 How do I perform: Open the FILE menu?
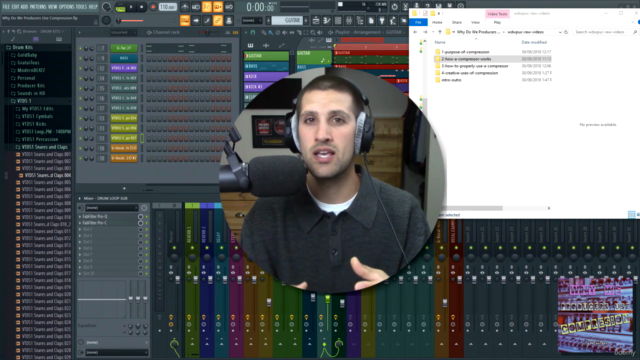point(6,7)
